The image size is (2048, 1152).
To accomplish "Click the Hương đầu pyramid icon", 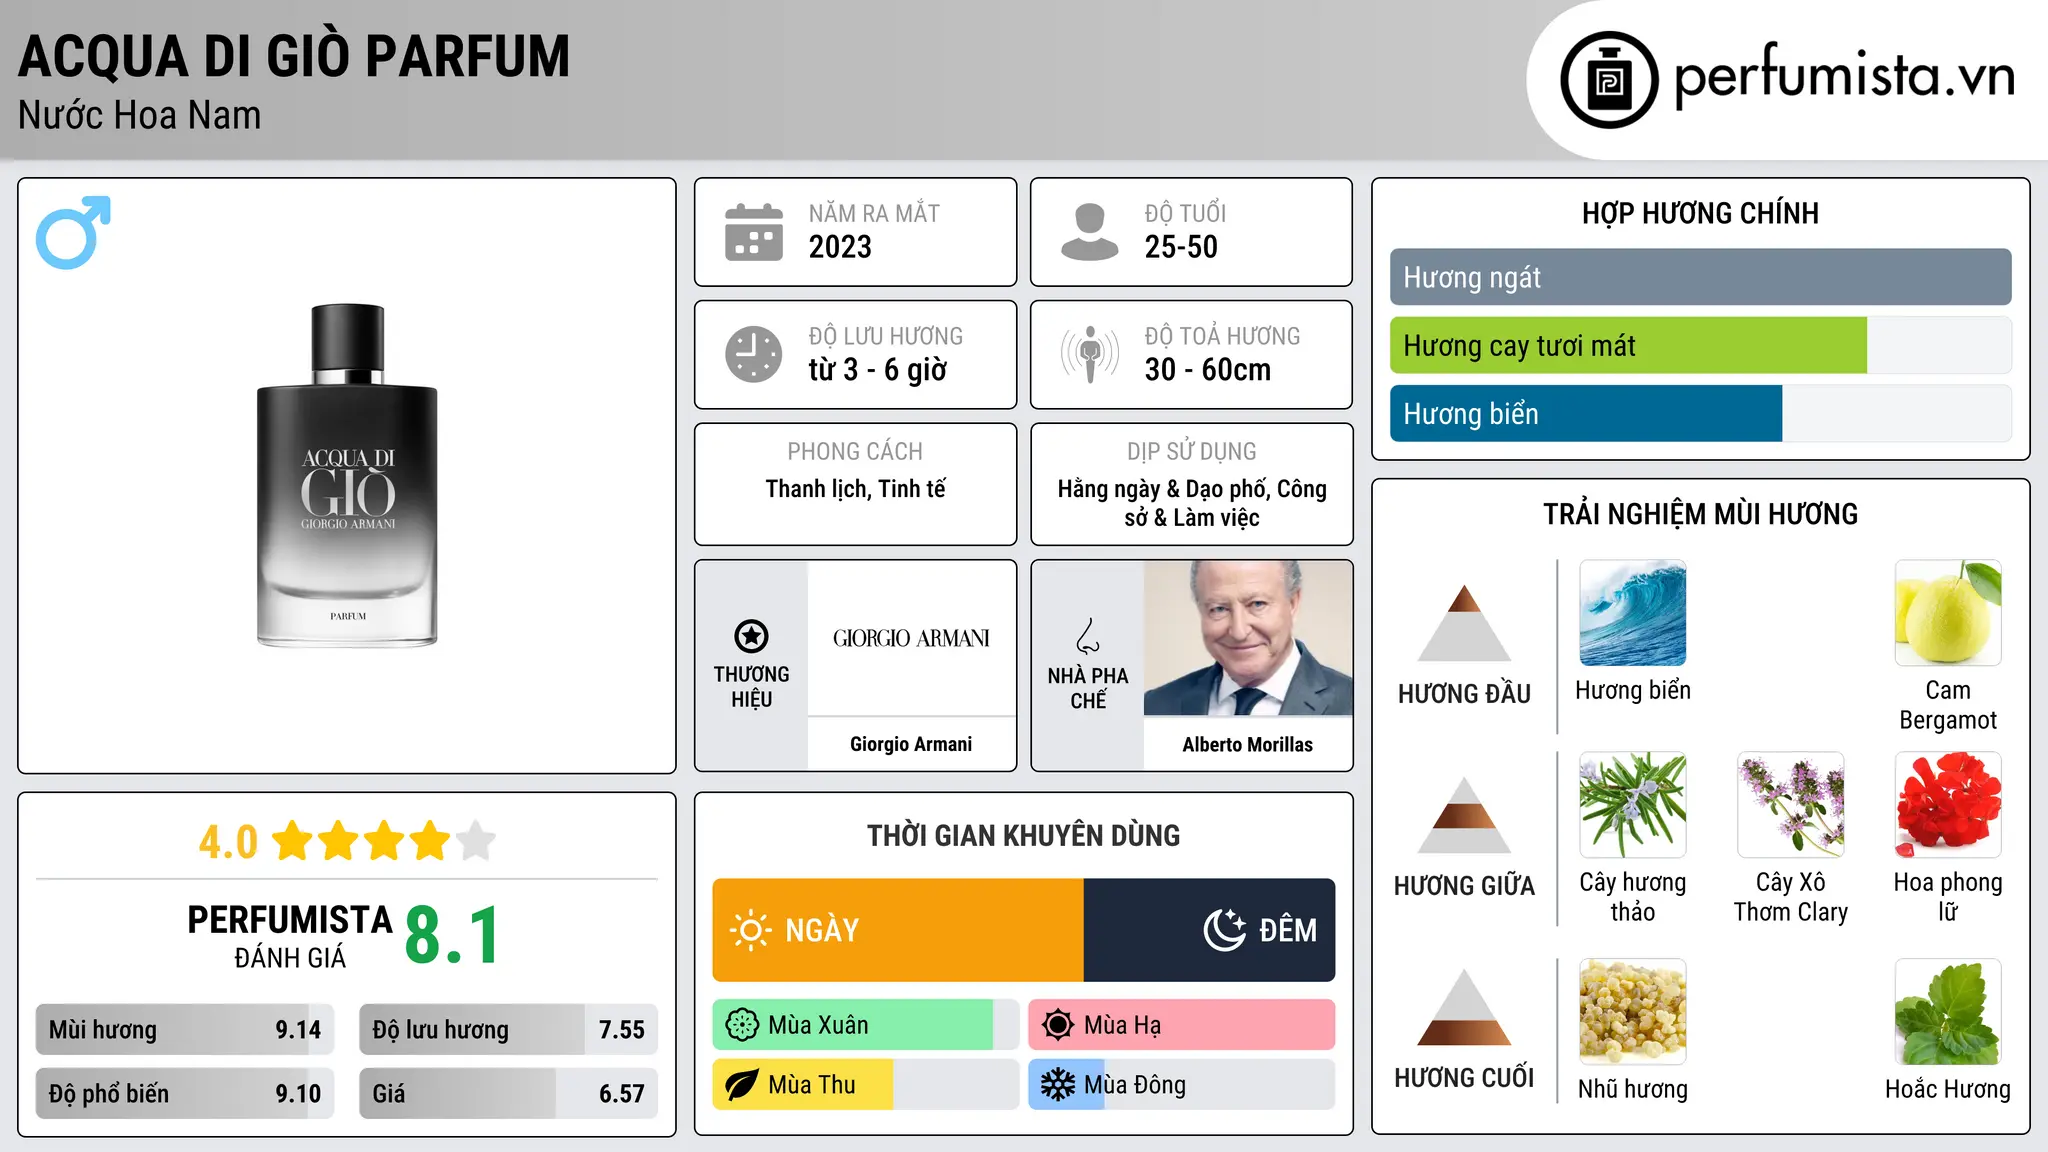I will [x=1464, y=623].
